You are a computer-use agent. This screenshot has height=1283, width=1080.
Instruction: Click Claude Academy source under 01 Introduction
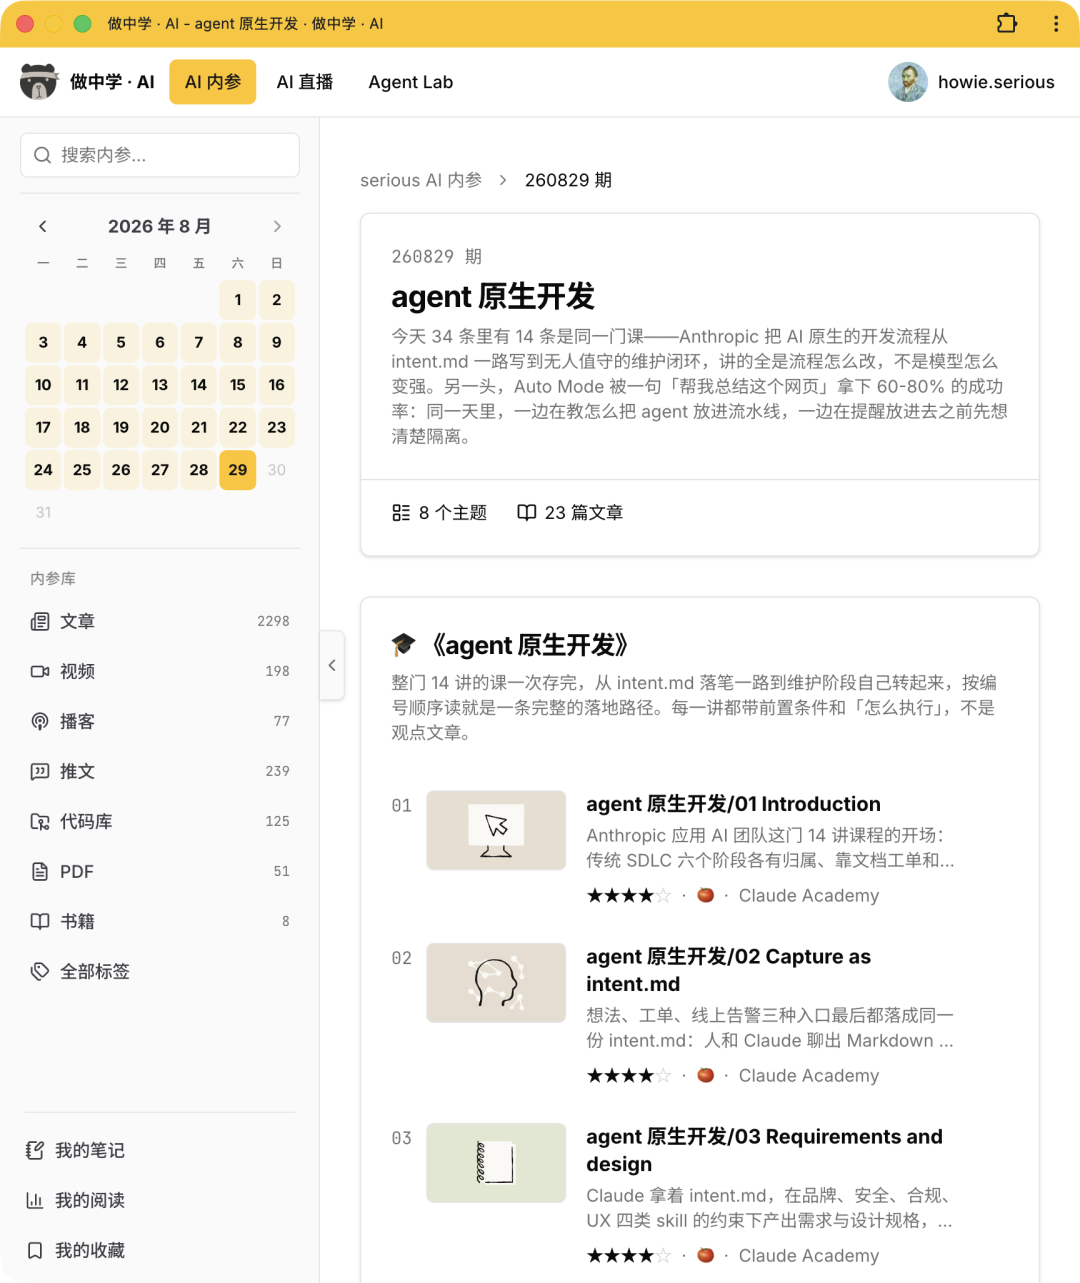click(x=809, y=895)
